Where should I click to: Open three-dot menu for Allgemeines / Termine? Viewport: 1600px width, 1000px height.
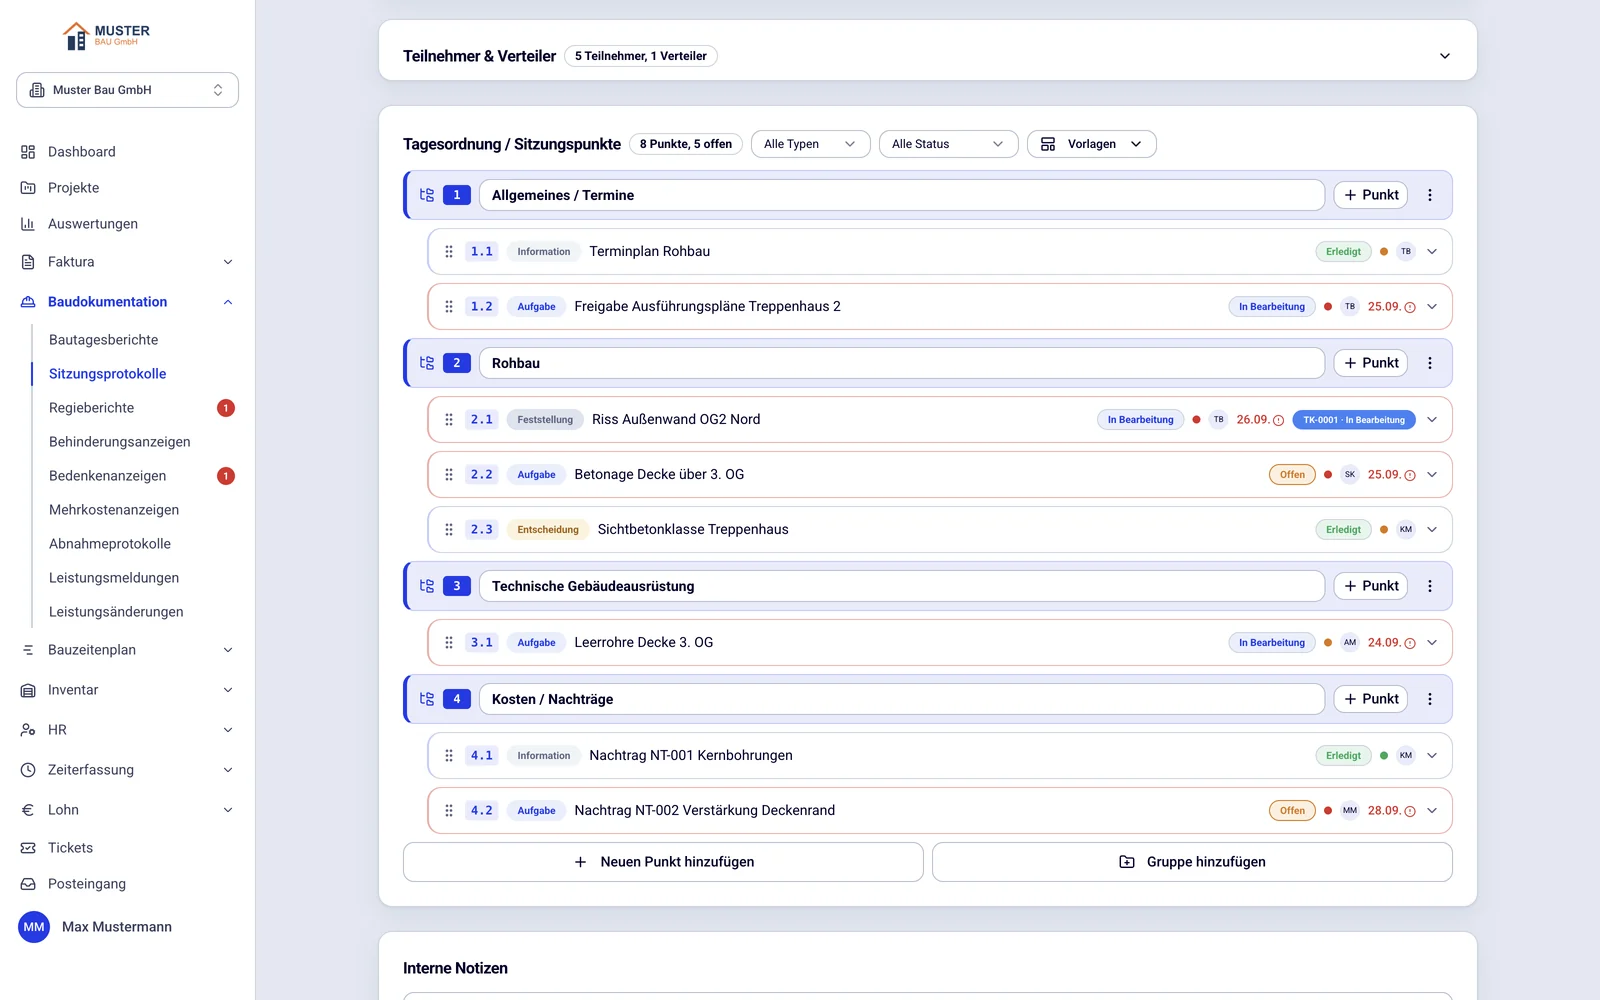pos(1430,195)
